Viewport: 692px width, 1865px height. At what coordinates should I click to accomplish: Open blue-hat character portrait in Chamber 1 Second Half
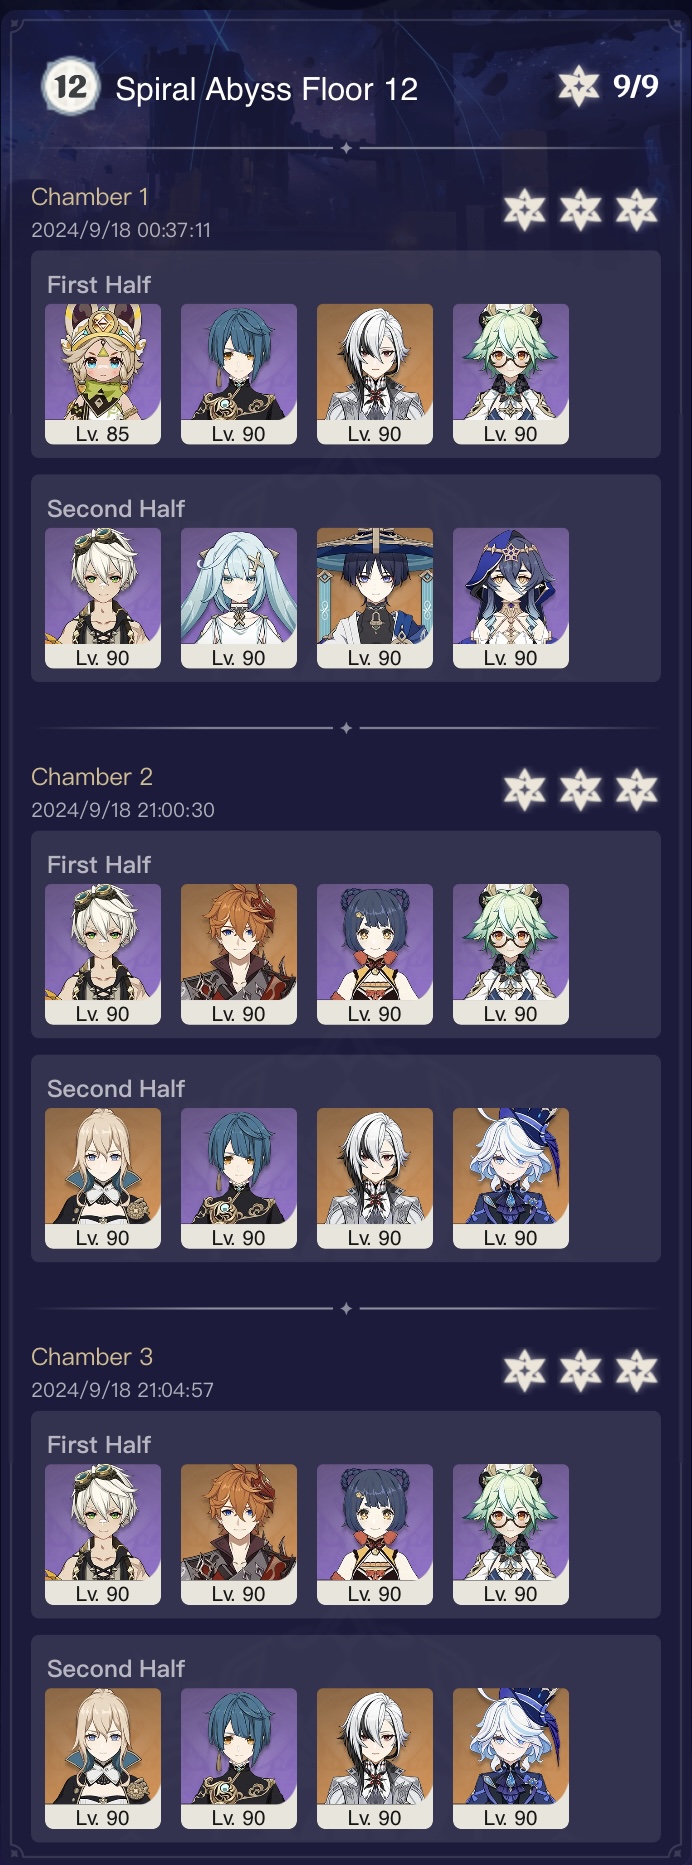375,598
